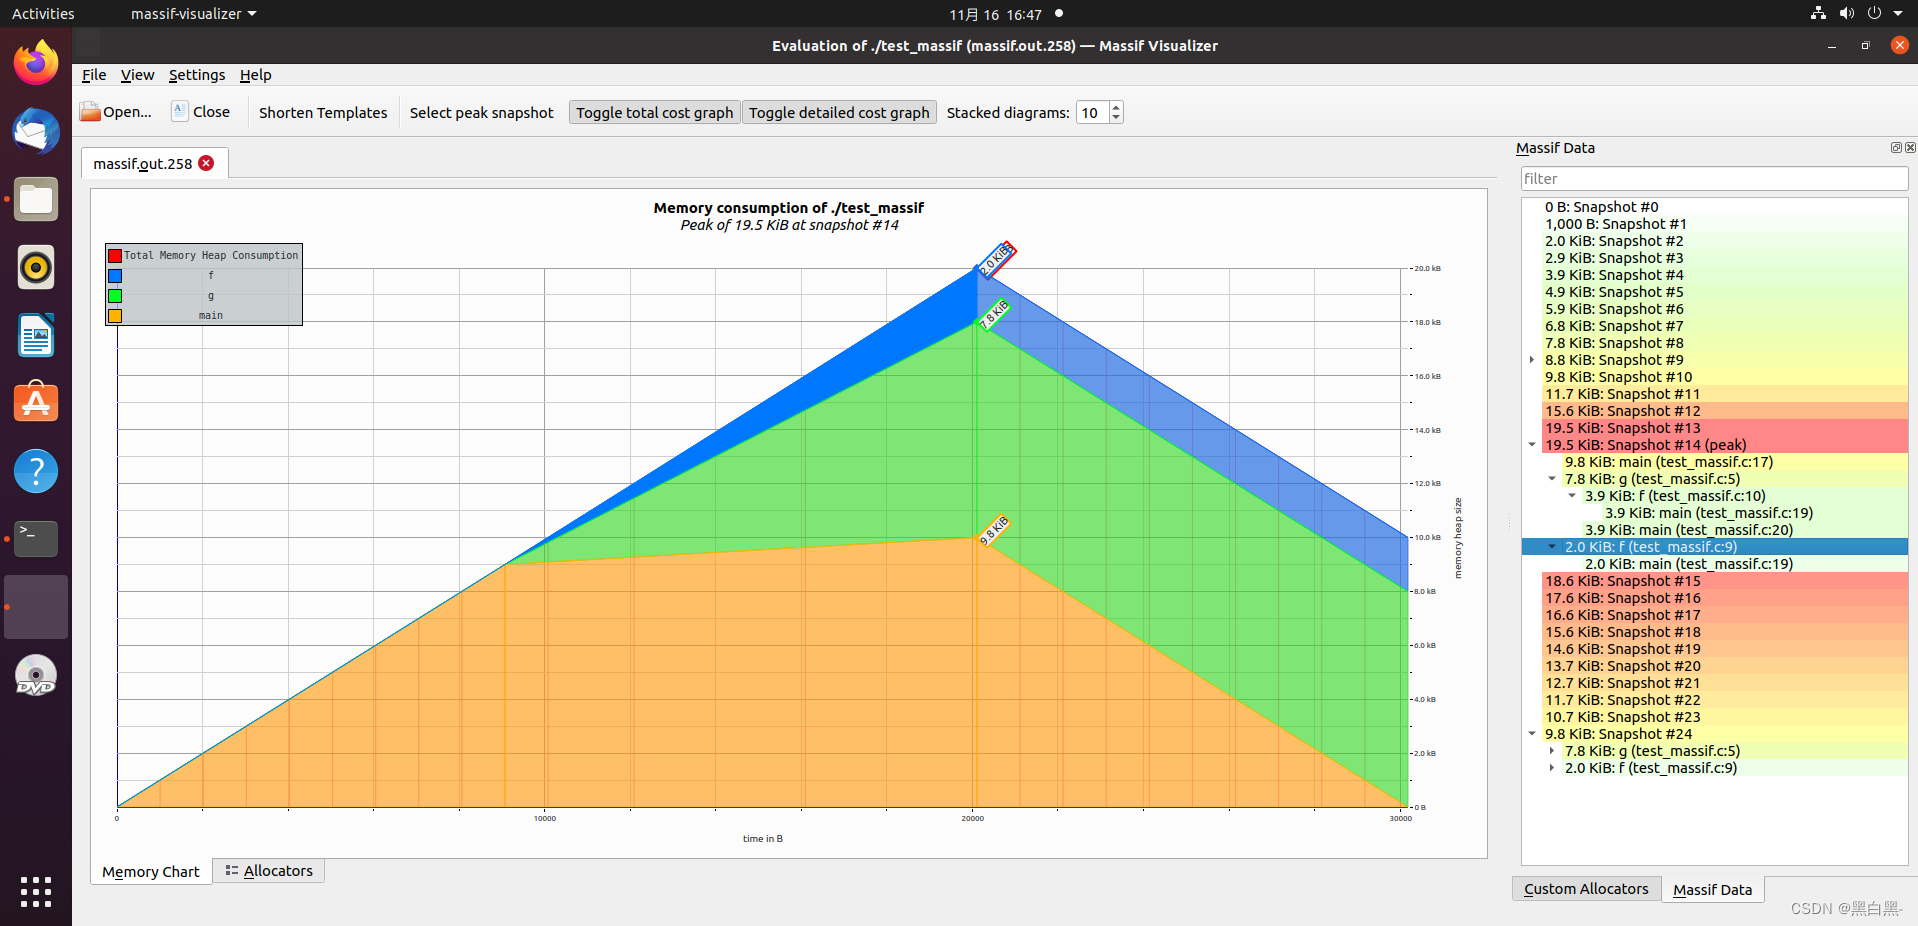Open Firefox from the dock
The height and width of the screenshot is (926, 1918).
tap(36, 63)
